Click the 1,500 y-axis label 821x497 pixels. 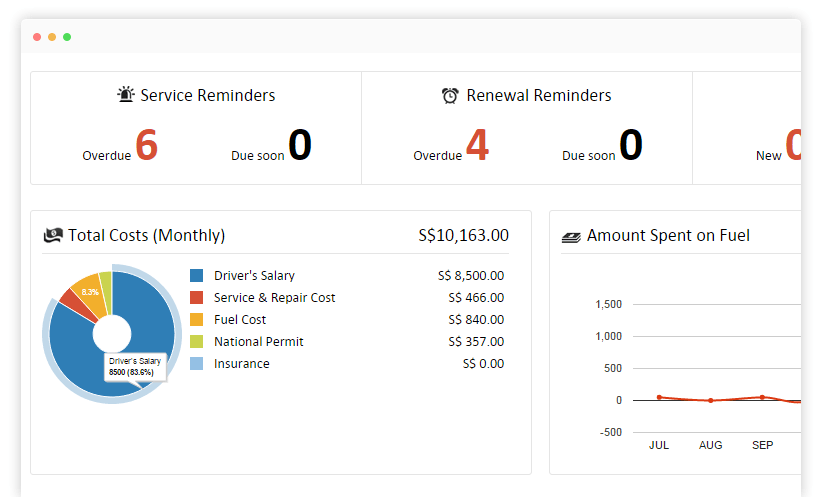click(608, 304)
